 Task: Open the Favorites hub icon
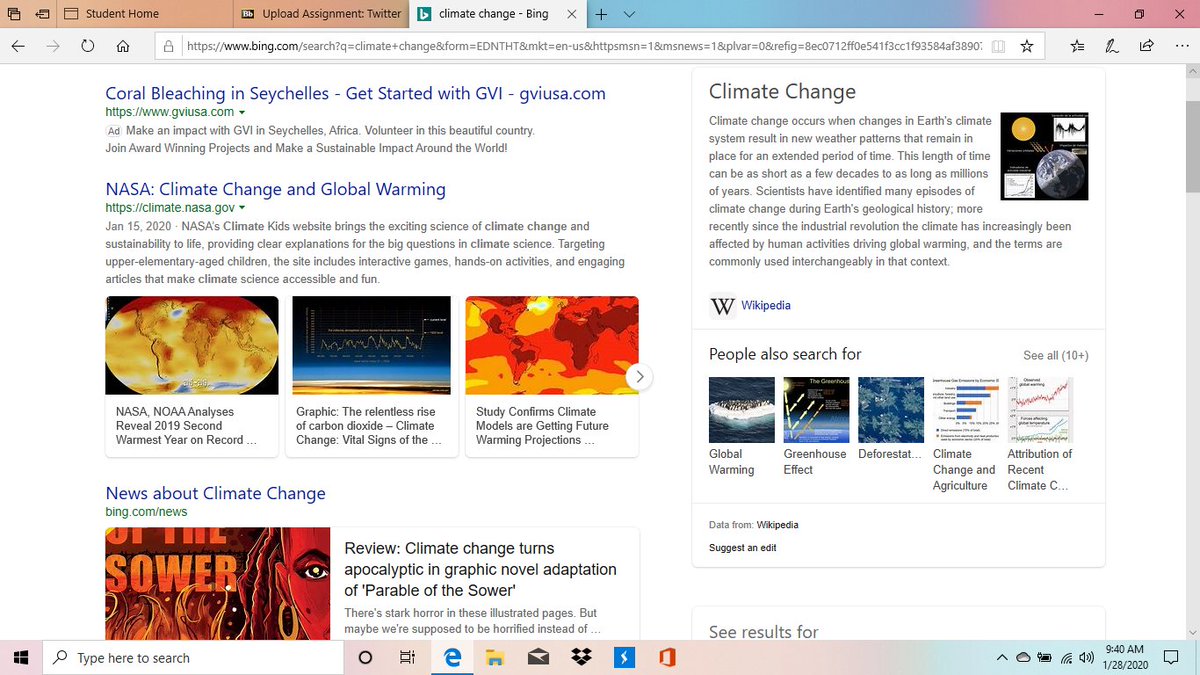(x=1078, y=46)
